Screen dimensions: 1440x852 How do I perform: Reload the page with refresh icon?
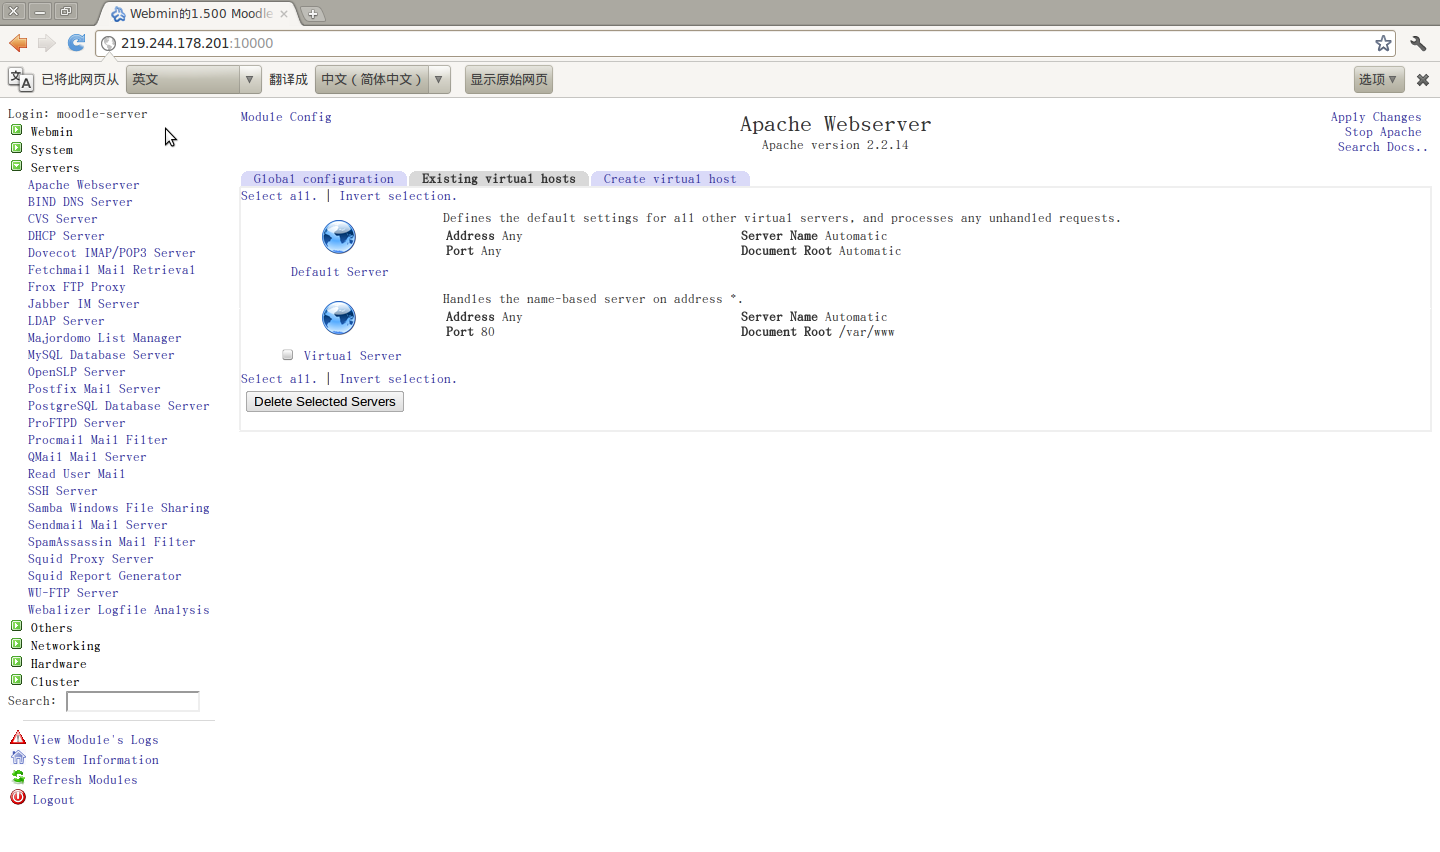pos(76,43)
